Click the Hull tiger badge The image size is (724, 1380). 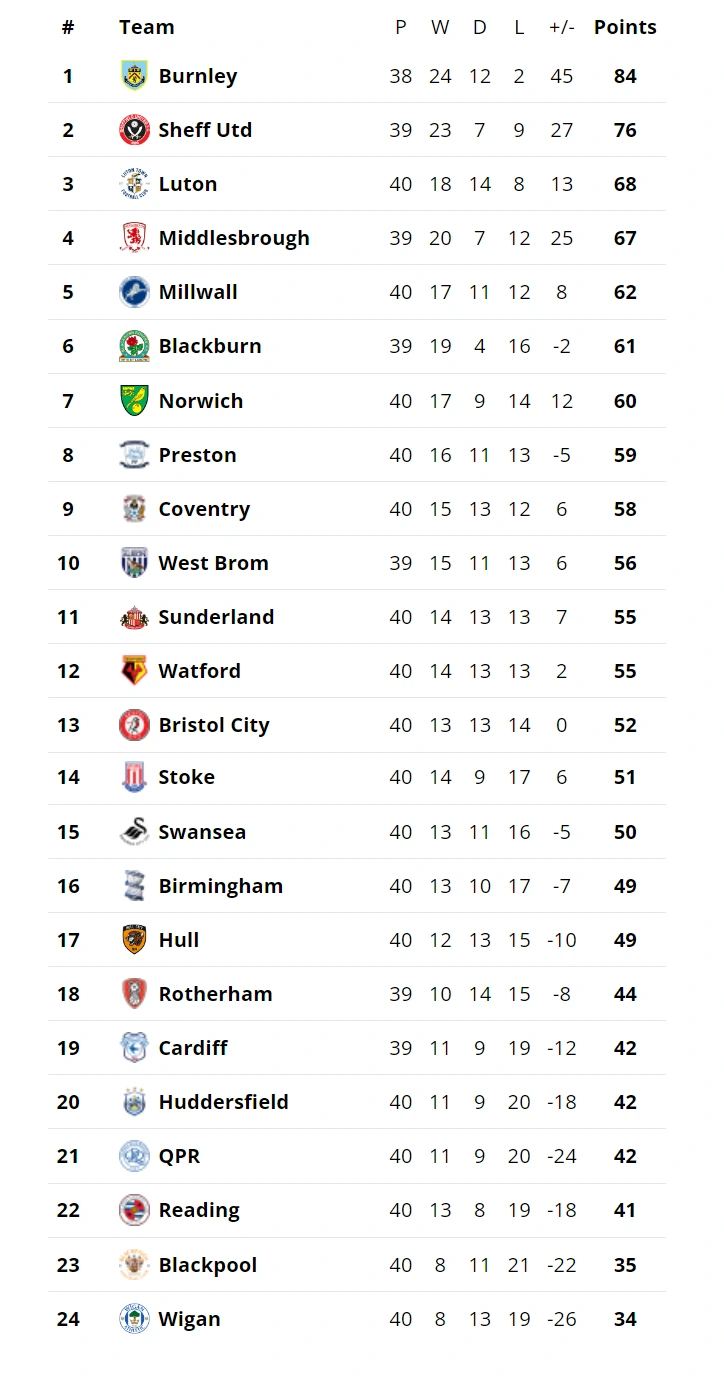point(134,940)
